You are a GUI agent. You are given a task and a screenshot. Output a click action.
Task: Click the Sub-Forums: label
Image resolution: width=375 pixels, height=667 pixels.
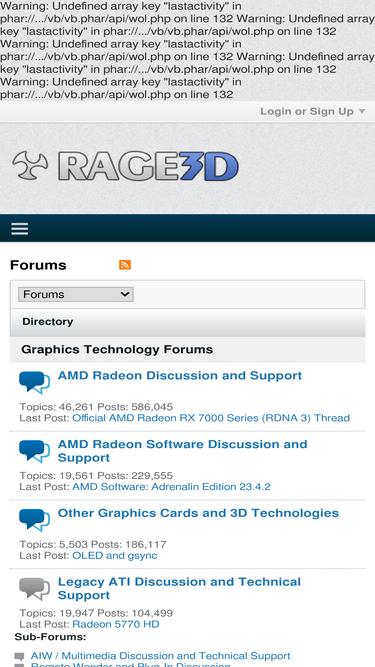(50, 637)
